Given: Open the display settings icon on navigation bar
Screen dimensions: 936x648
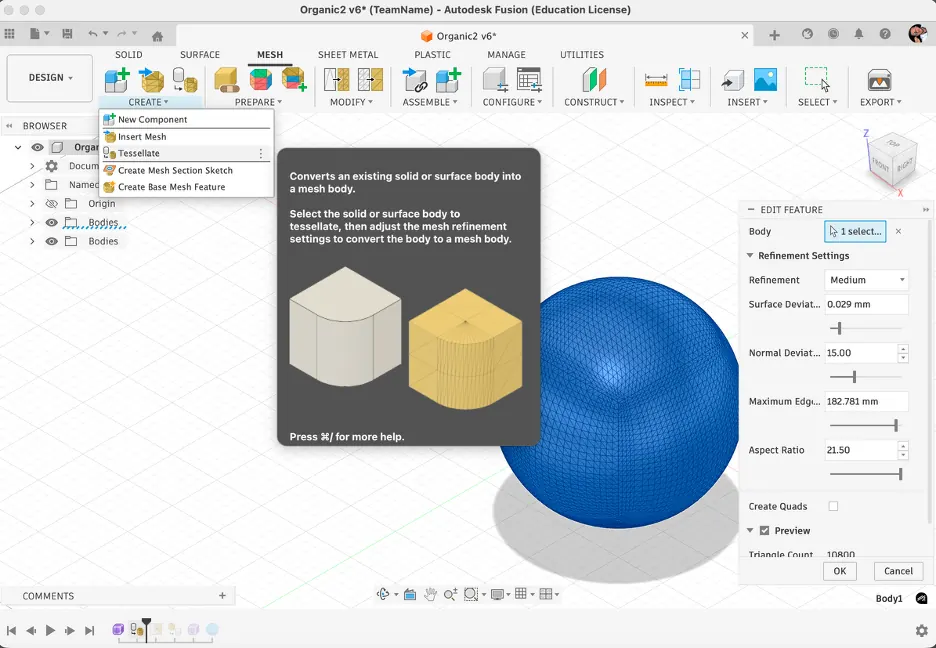Looking at the screenshot, I should click(497, 593).
